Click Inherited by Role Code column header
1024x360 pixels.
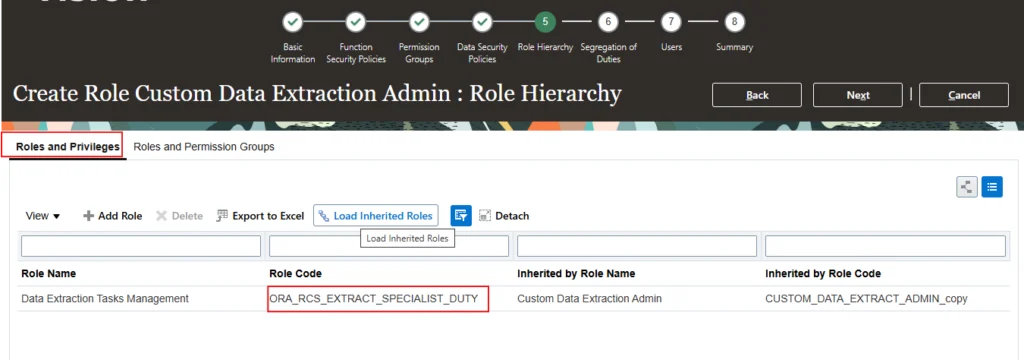point(823,274)
